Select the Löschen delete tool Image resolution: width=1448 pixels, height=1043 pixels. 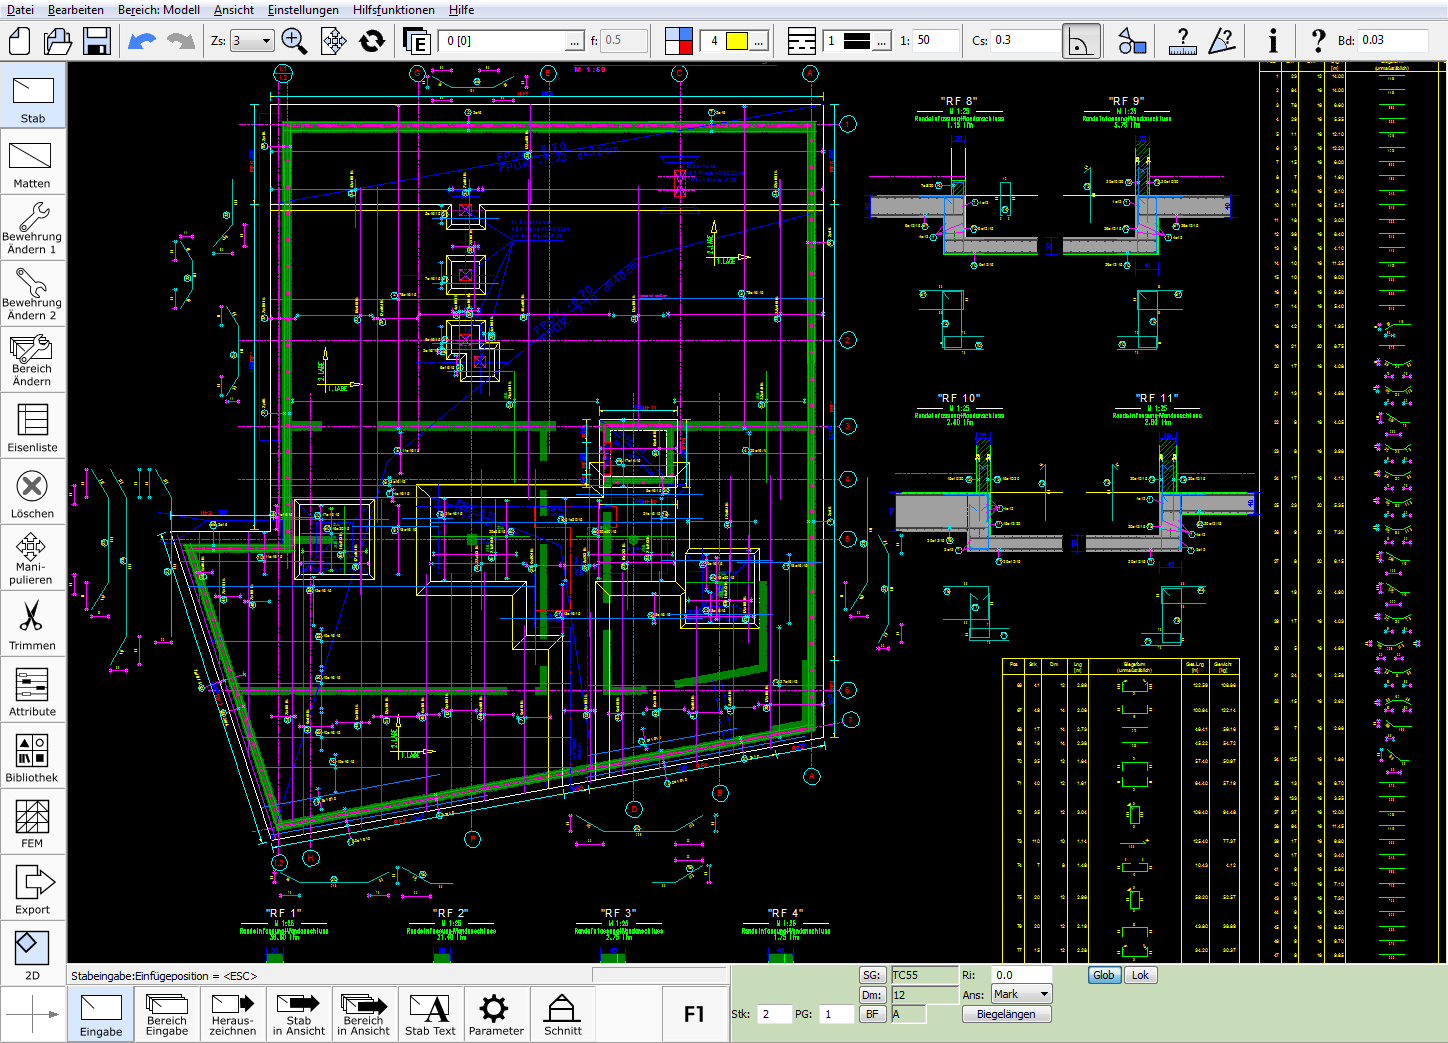click(33, 492)
